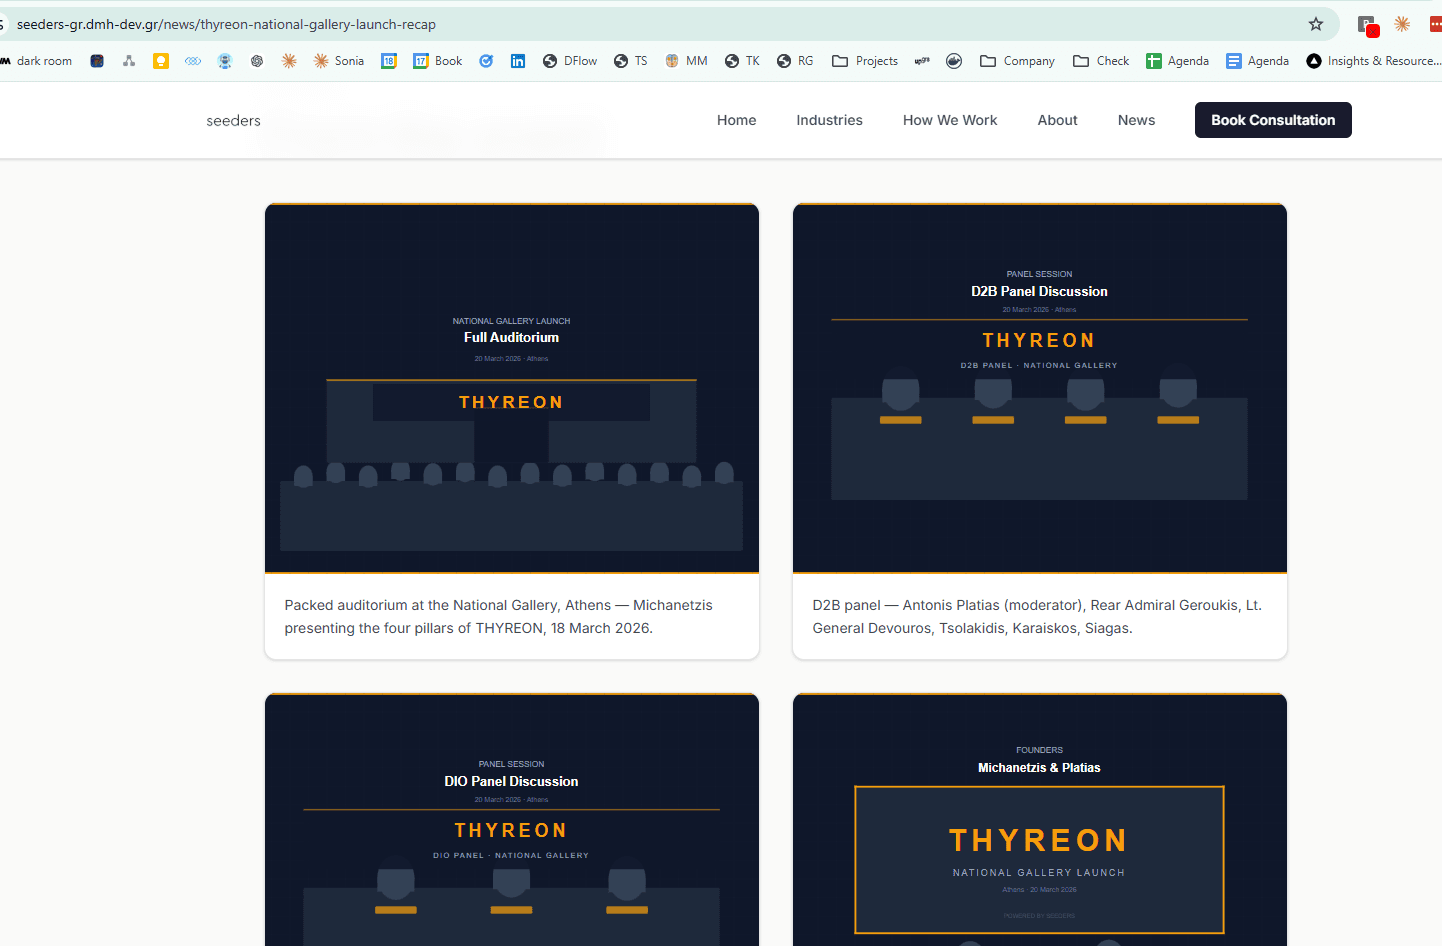Open the blue Docs Agenda bookmark
Image resolution: width=1442 pixels, height=946 pixels.
pos(1257,61)
